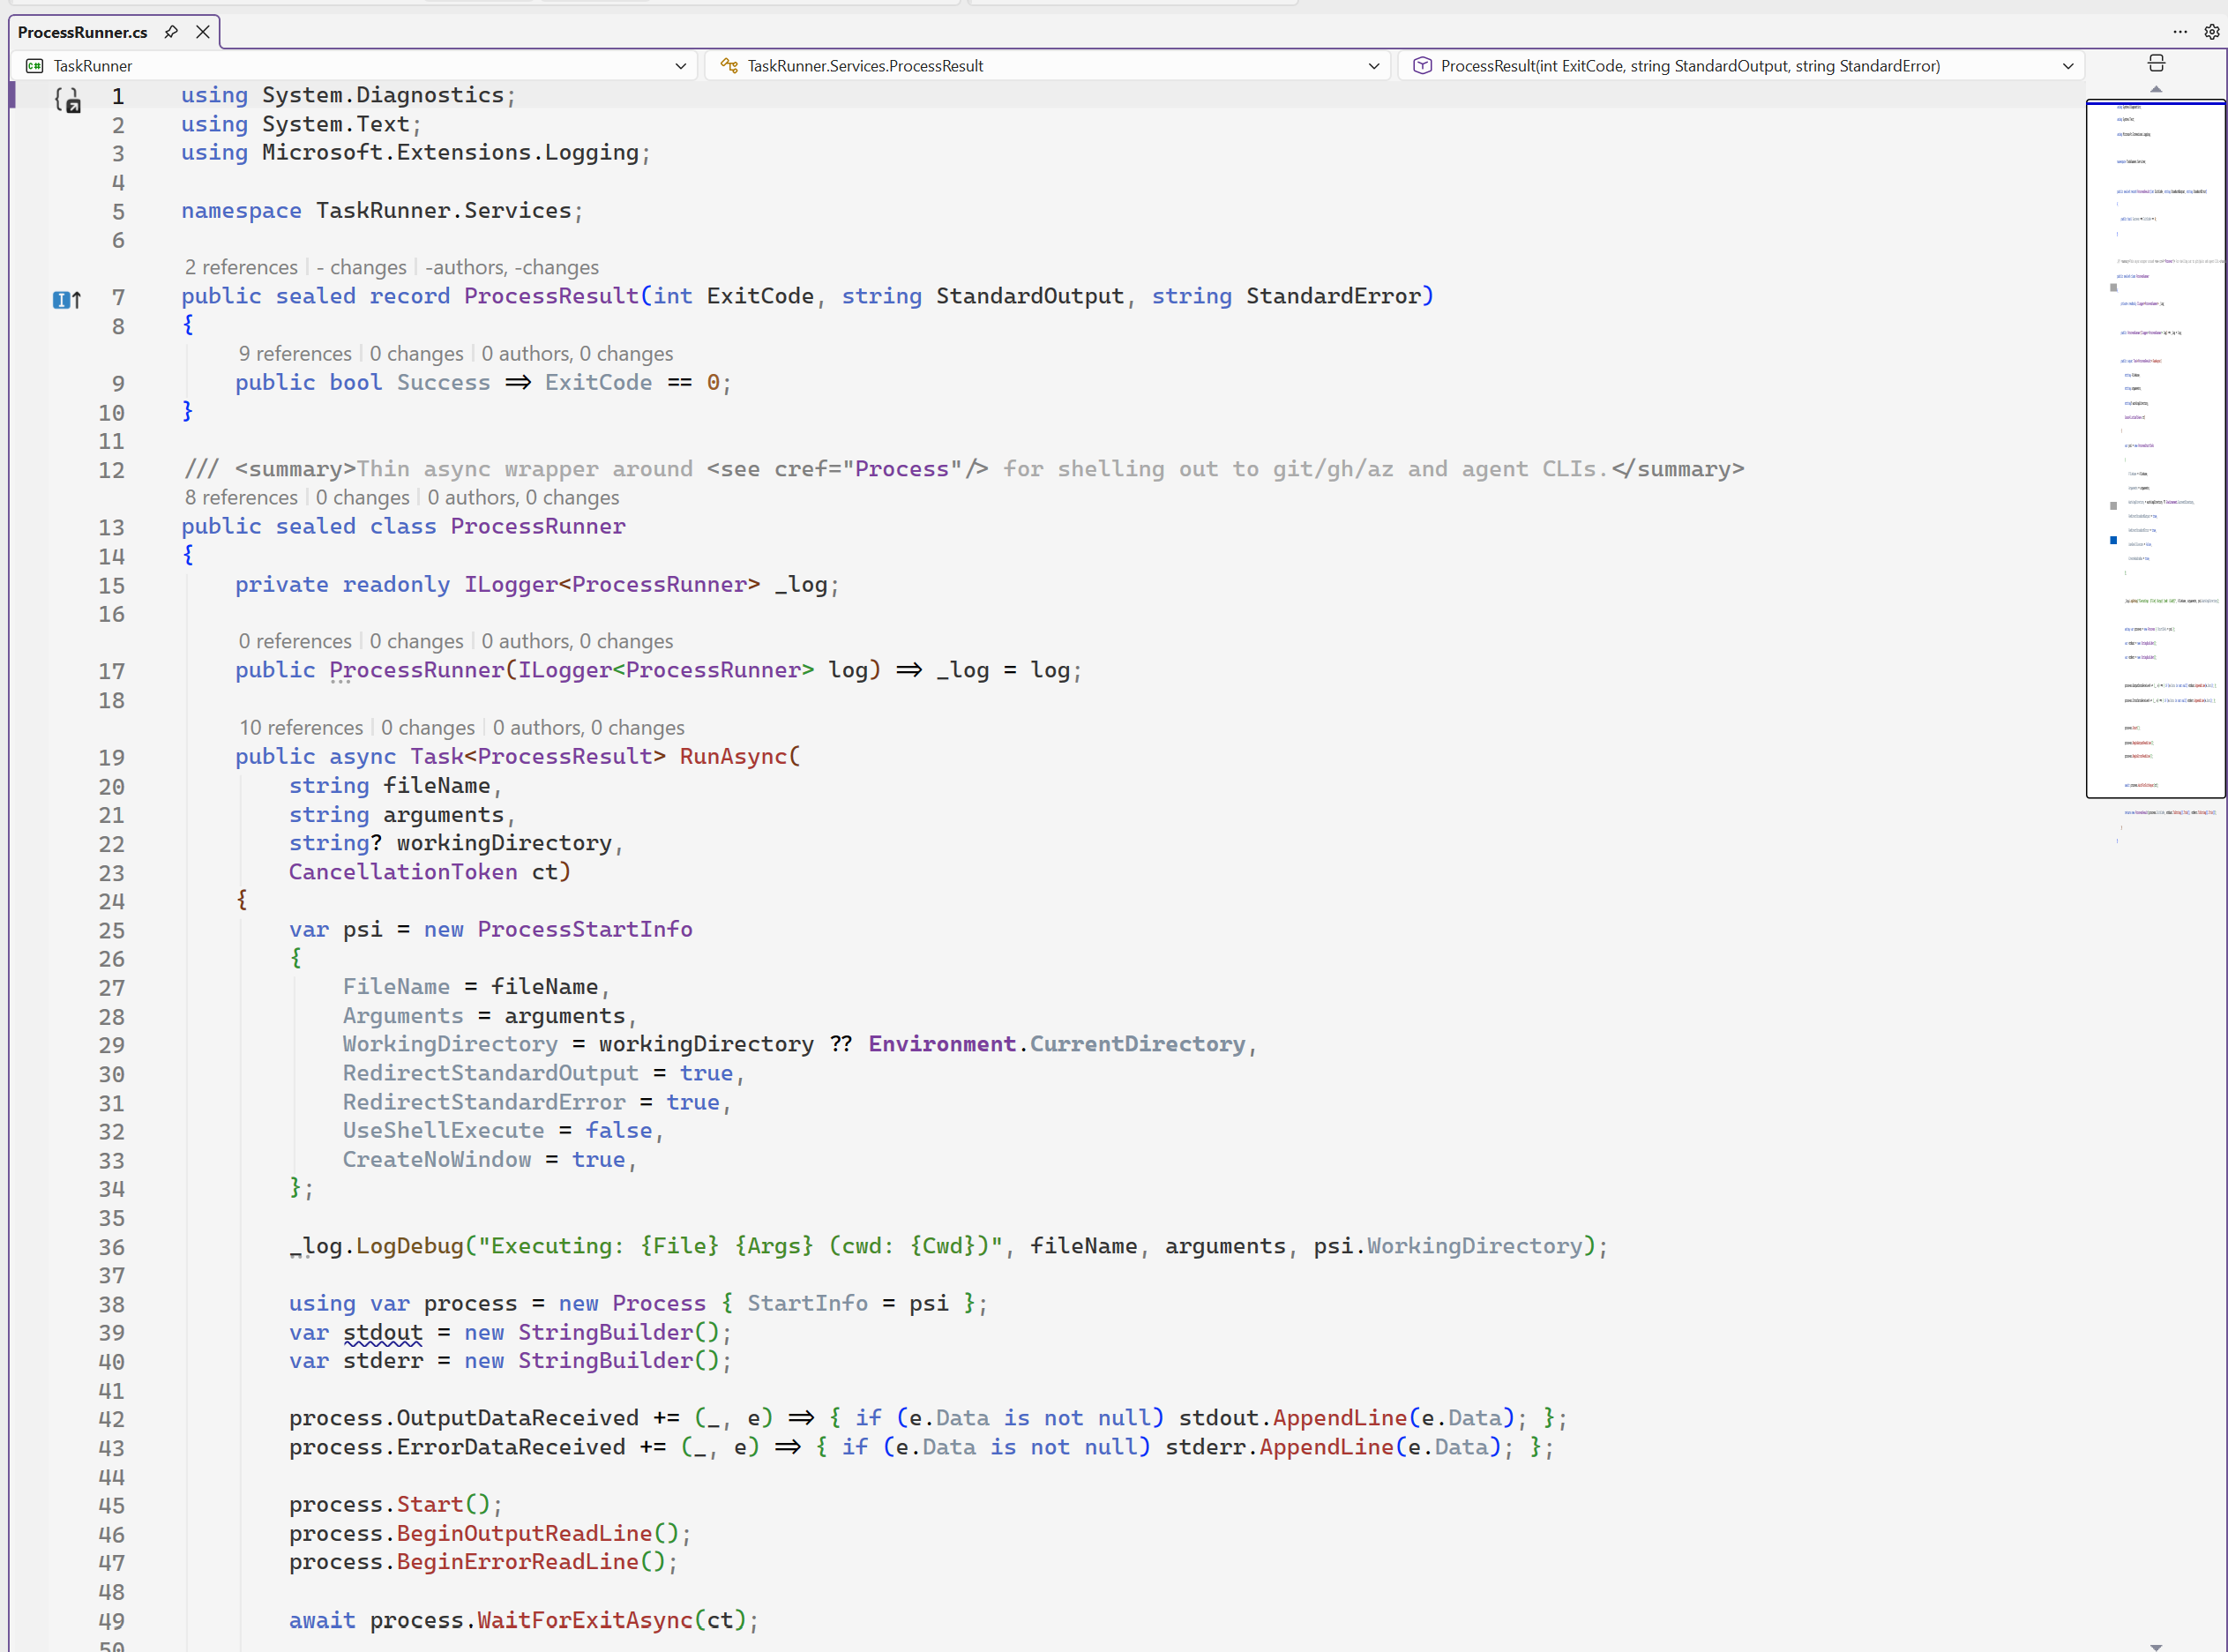2228x1652 pixels.
Task: Click the interface implementation margin icon on line 7
Action: click(67, 299)
